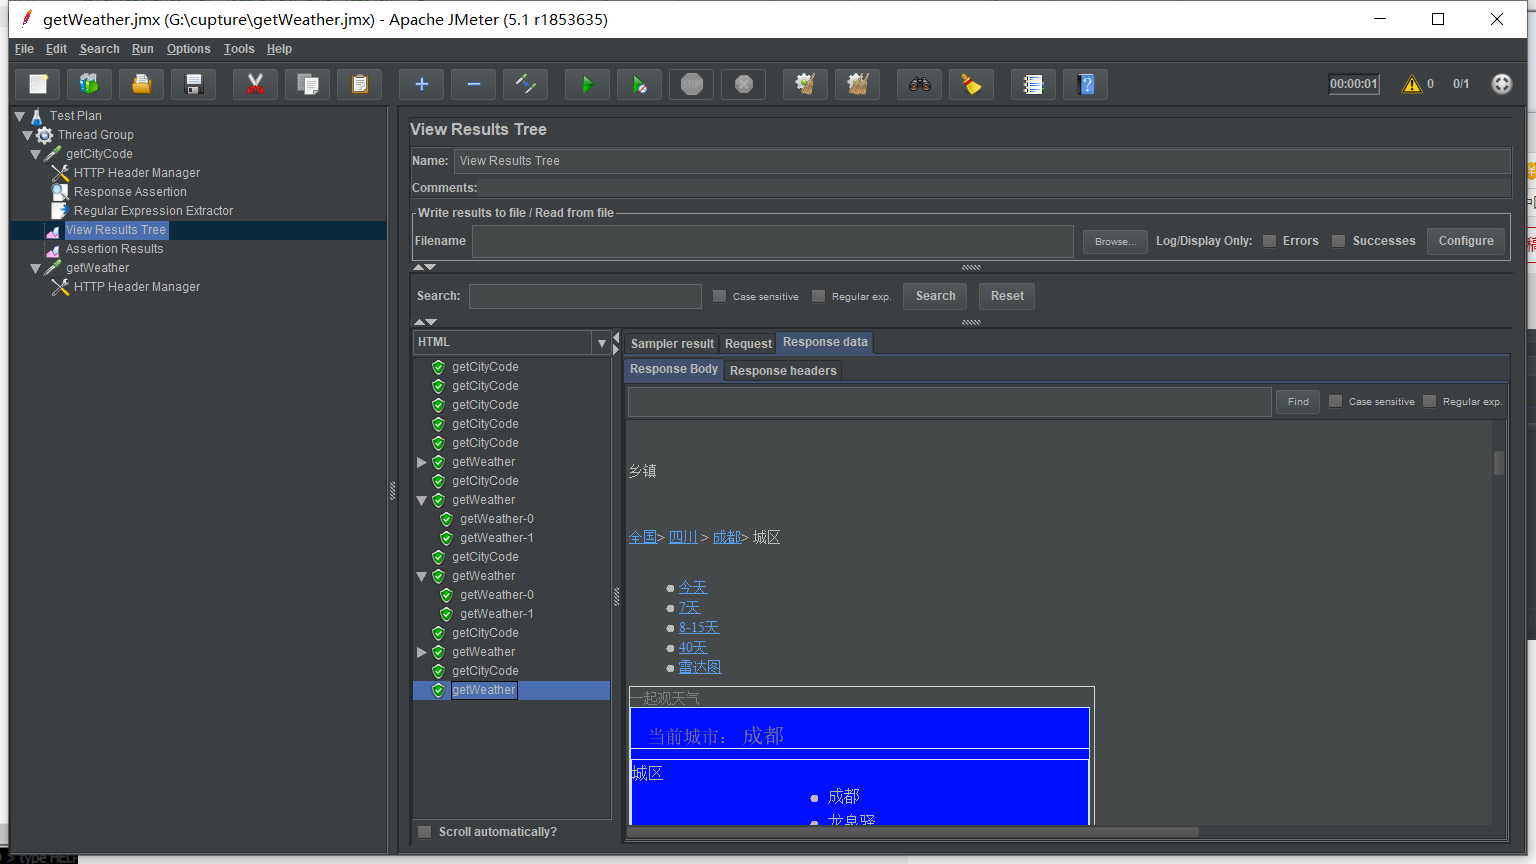Open Search with binoculars icon
The height and width of the screenshot is (864, 1536).
pyautogui.click(x=920, y=84)
